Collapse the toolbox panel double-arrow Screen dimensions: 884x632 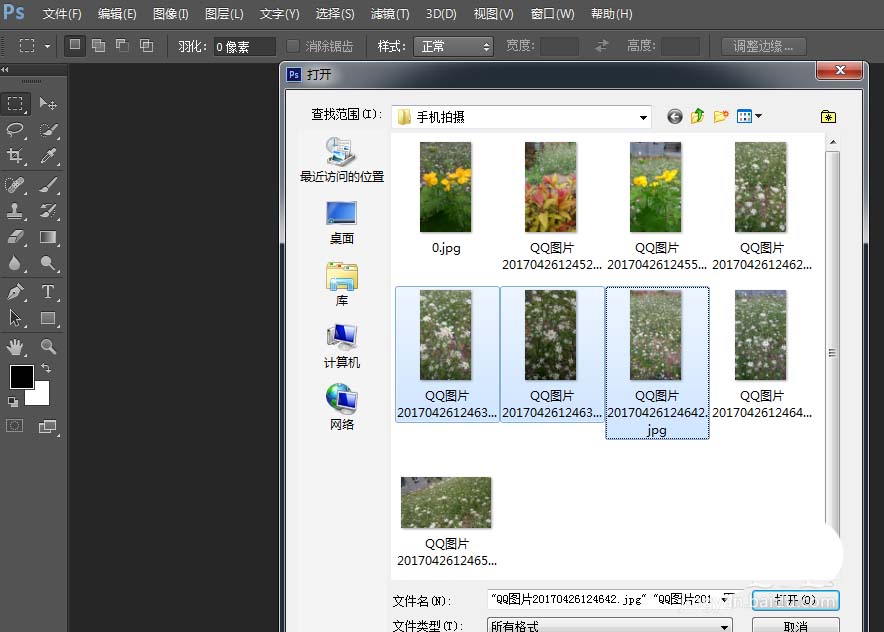pos(5,69)
